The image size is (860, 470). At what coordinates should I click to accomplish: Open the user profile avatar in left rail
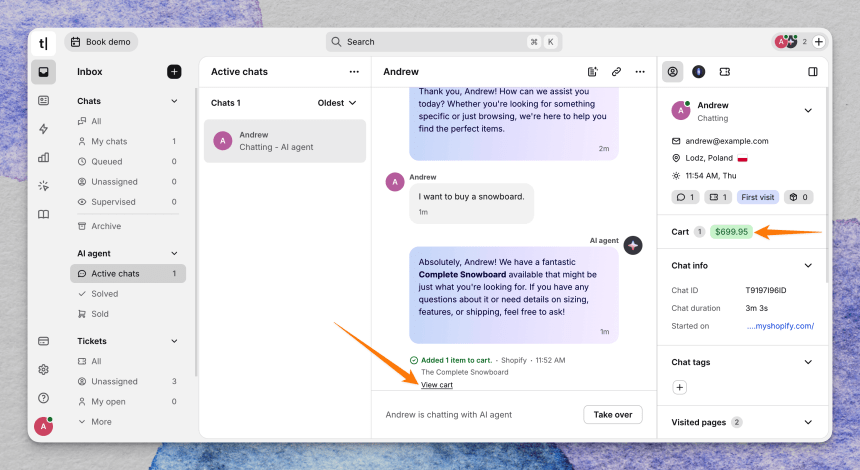pos(43,426)
